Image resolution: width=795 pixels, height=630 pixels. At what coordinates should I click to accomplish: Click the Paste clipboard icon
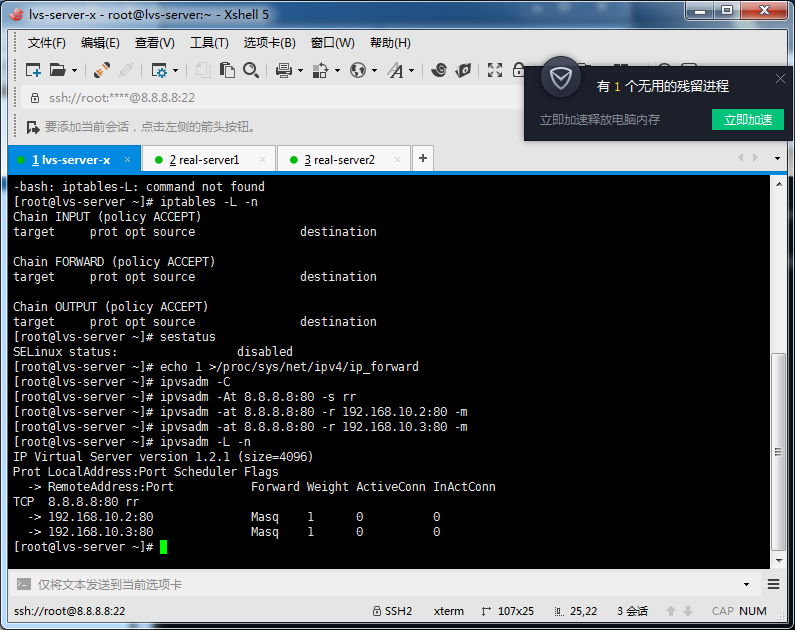pos(227,70)
